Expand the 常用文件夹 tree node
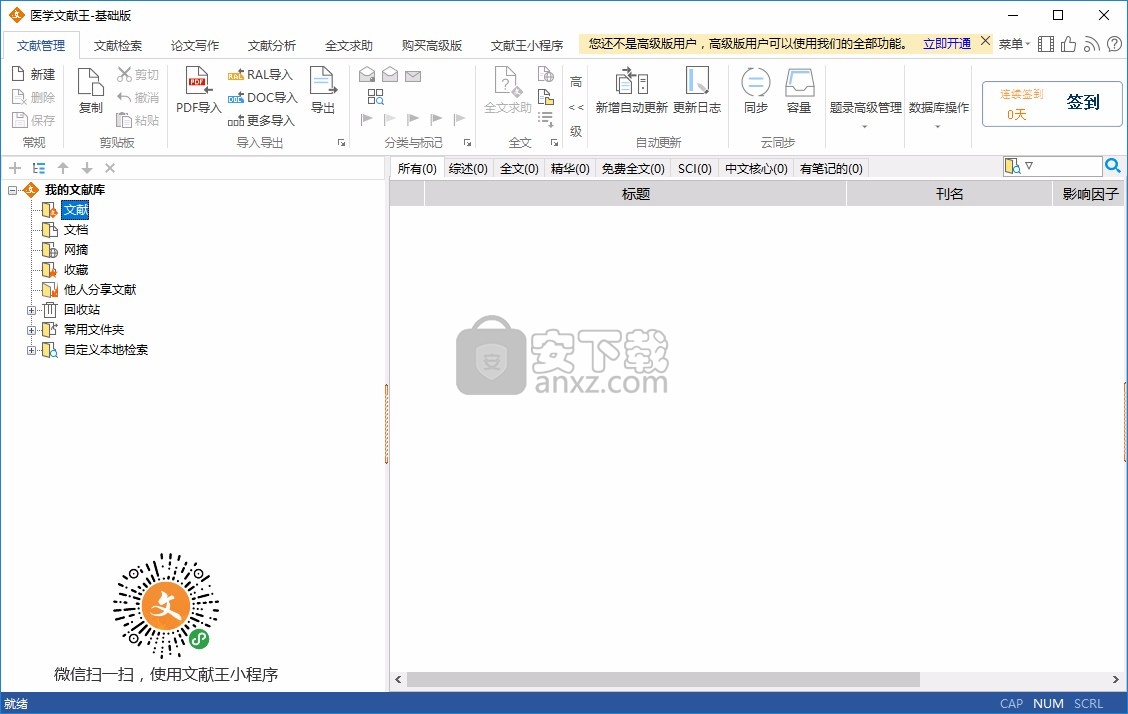This screenshot has height=714, width=1128. click(31, 331)
